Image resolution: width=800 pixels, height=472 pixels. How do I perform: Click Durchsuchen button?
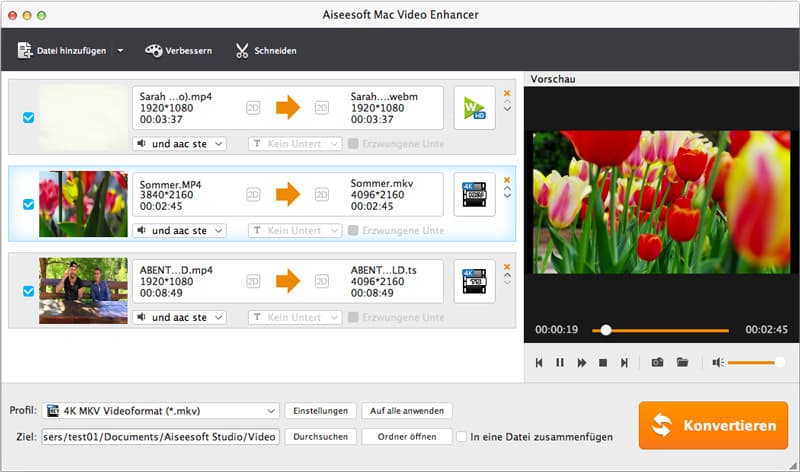[x=320, y=437]
